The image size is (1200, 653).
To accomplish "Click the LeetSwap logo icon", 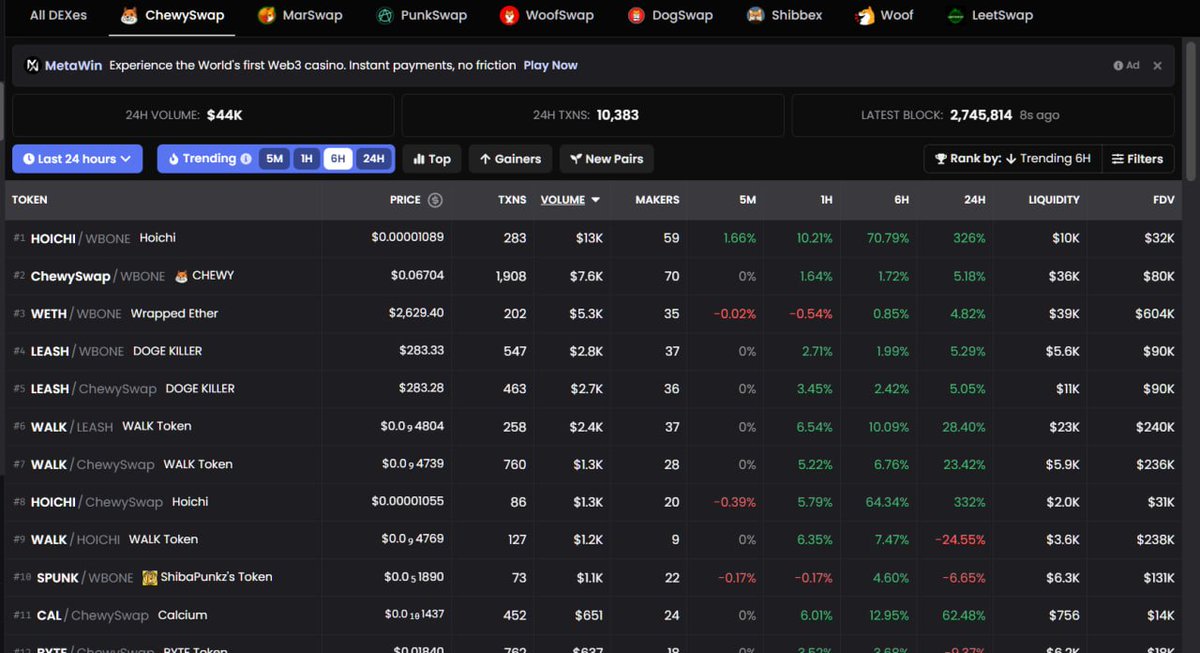I will tap(957, 16).
